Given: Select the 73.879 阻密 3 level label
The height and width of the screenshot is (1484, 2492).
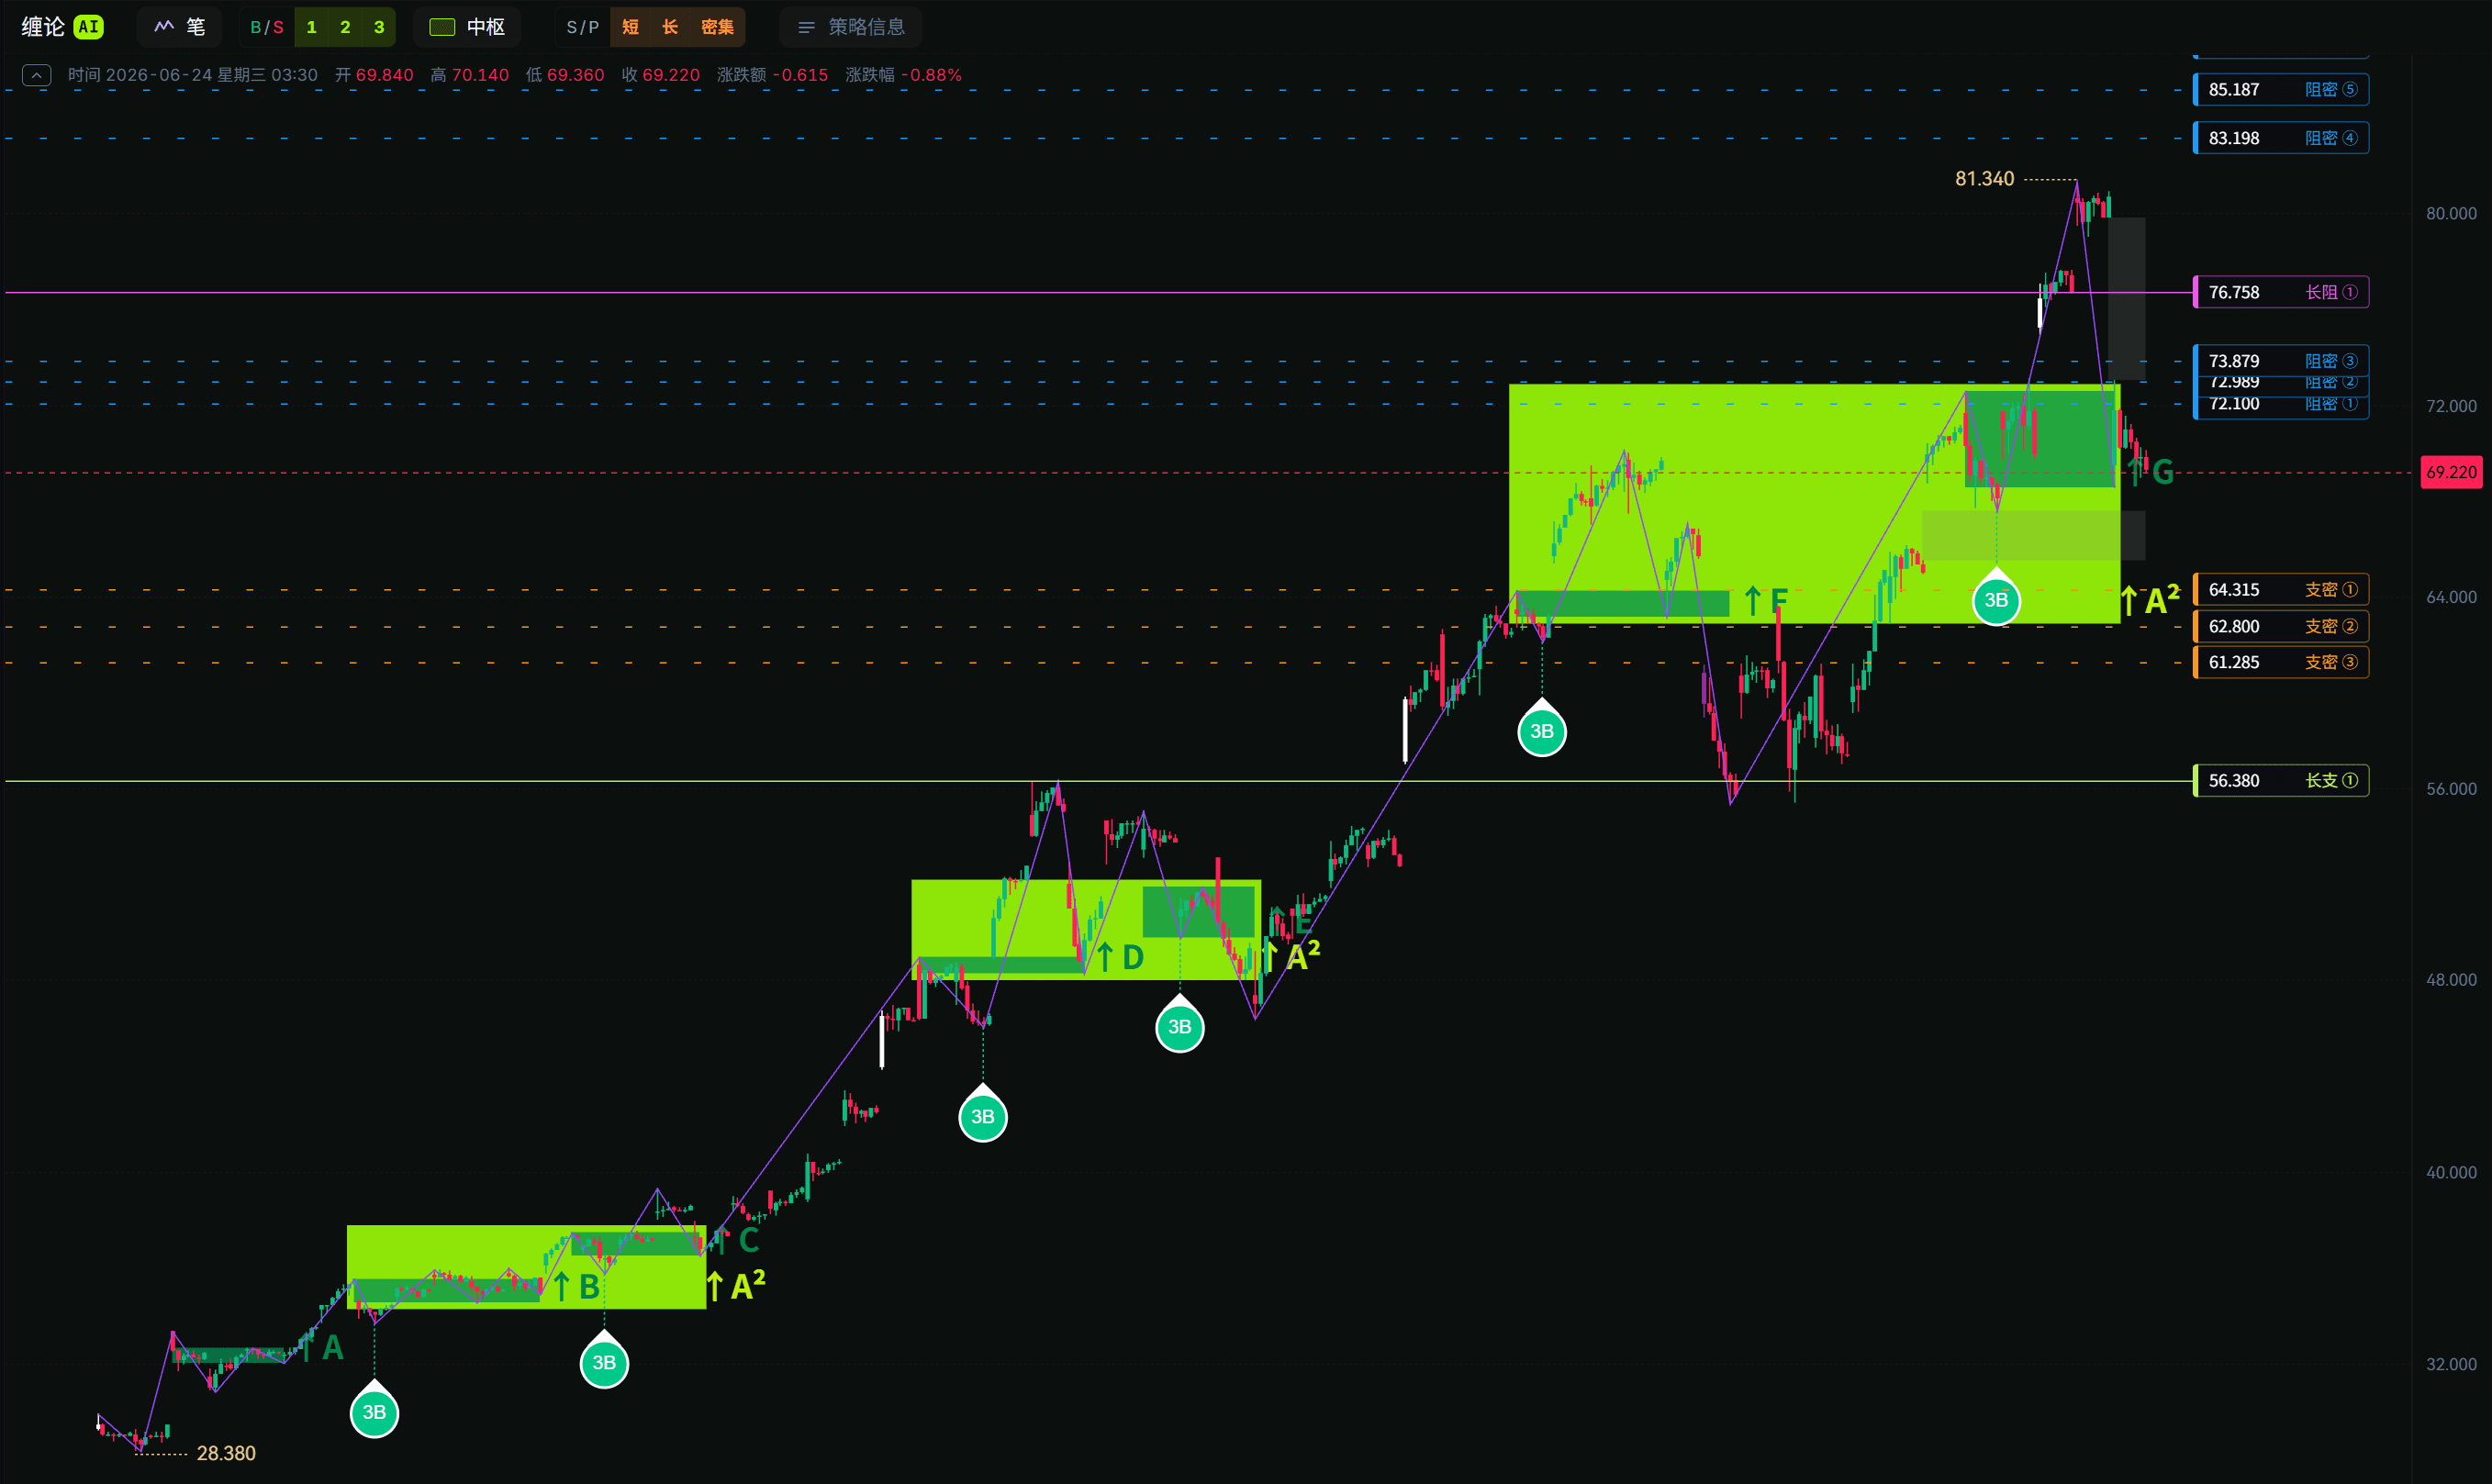Looking at the screenshot, I should [2281, 359].
